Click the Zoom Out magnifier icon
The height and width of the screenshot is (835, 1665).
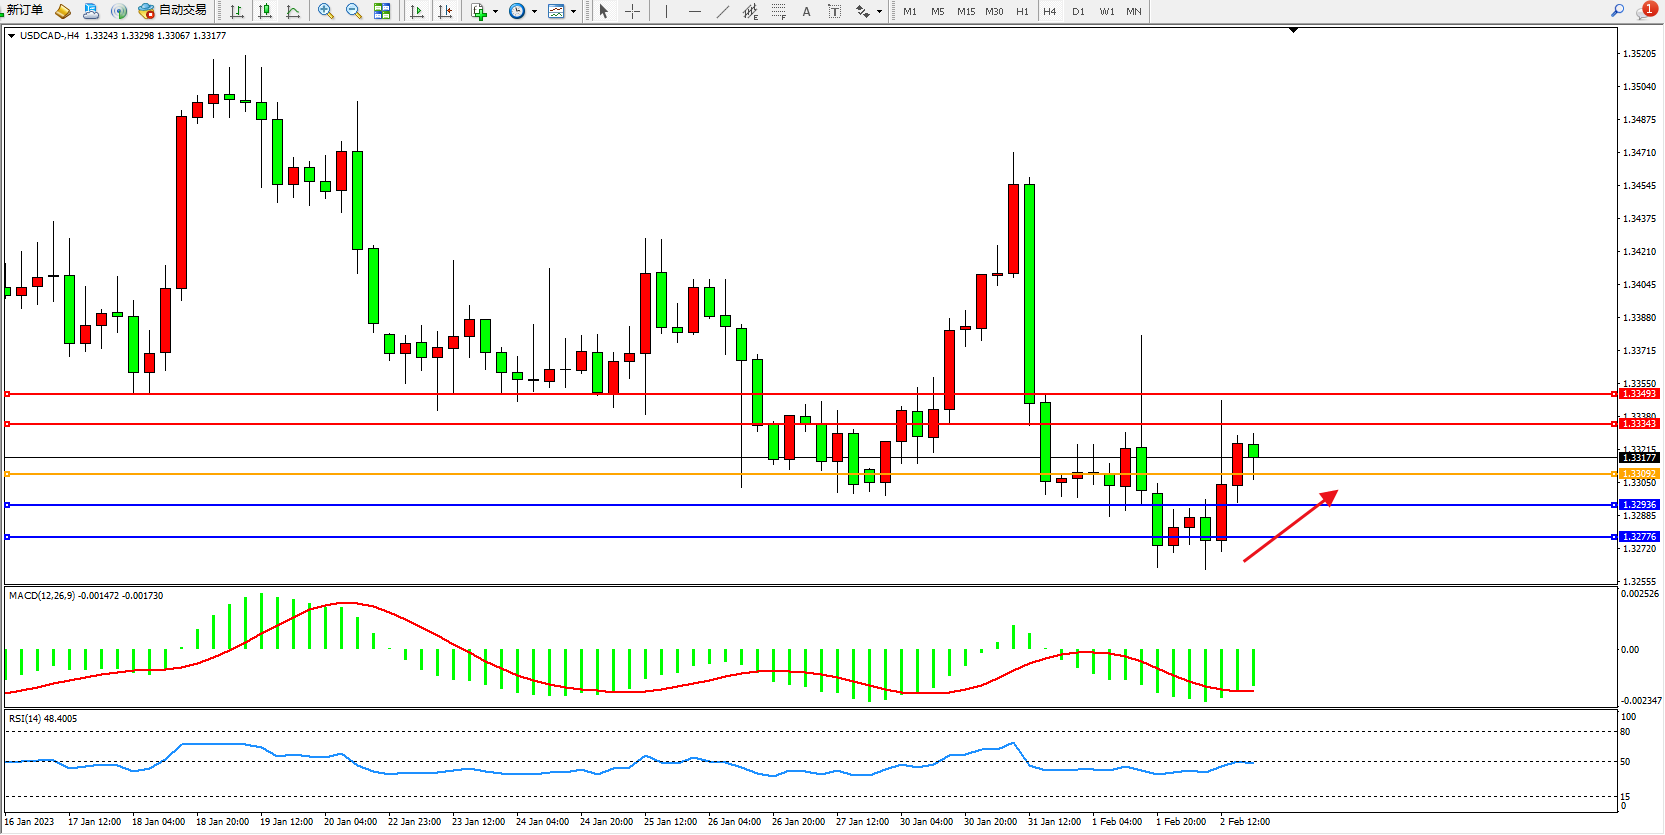(x=353, y=11)
